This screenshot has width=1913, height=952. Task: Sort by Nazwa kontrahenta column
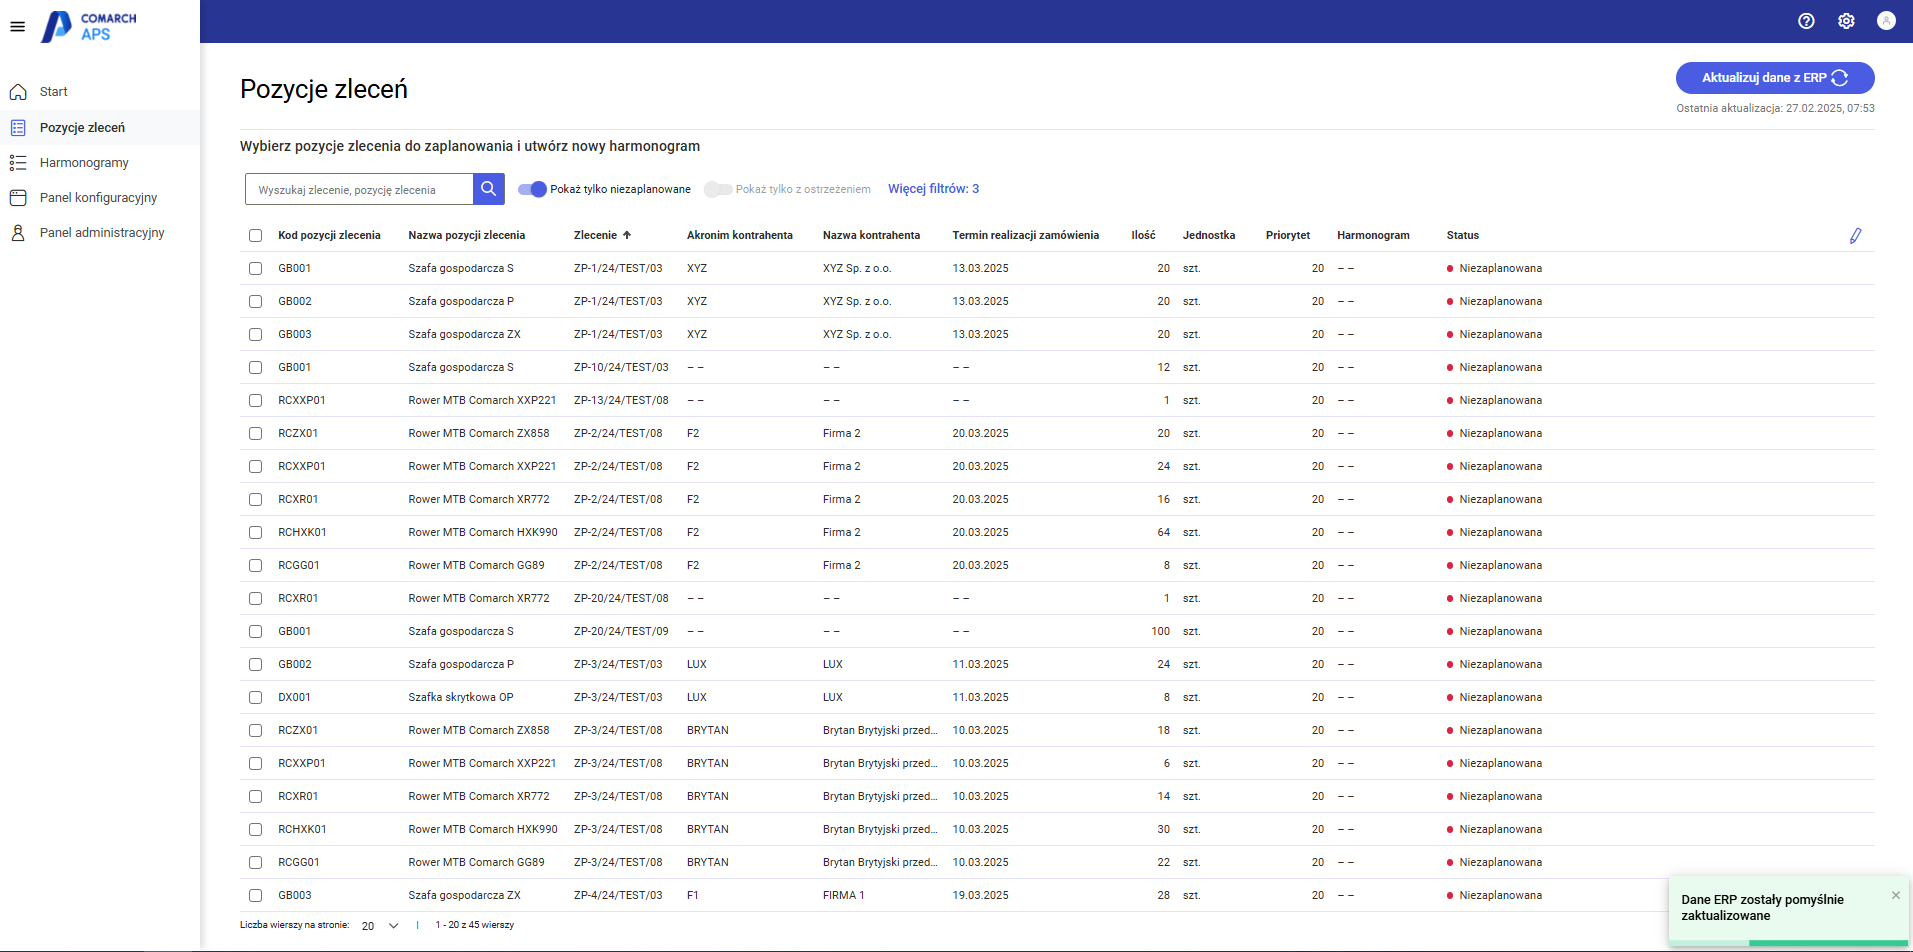871,235
